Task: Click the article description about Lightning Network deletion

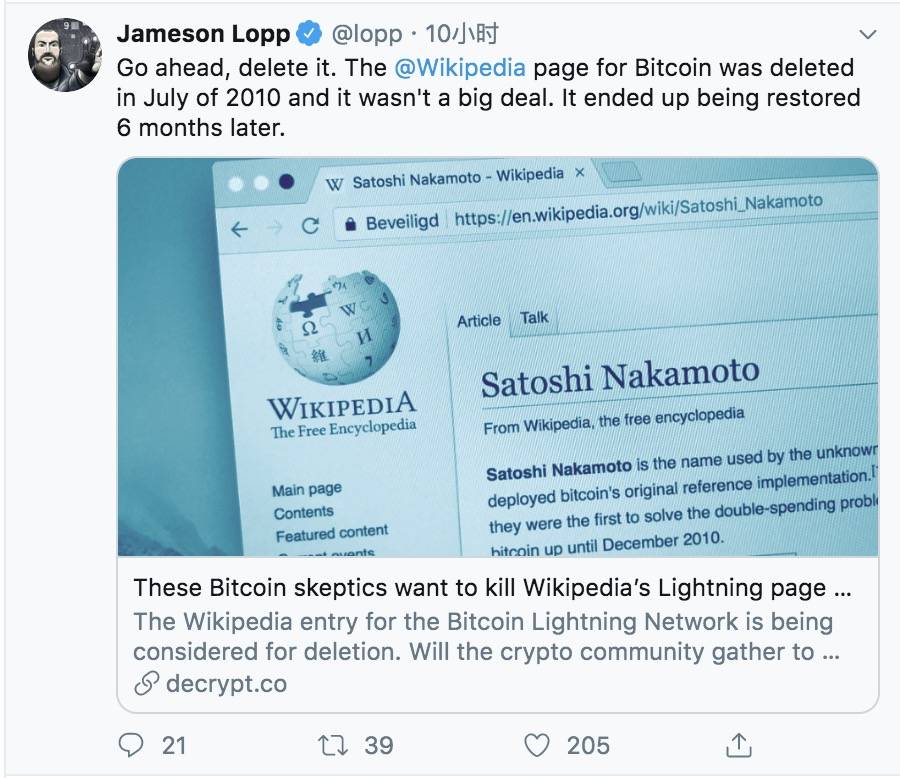Action: point(487,636)
